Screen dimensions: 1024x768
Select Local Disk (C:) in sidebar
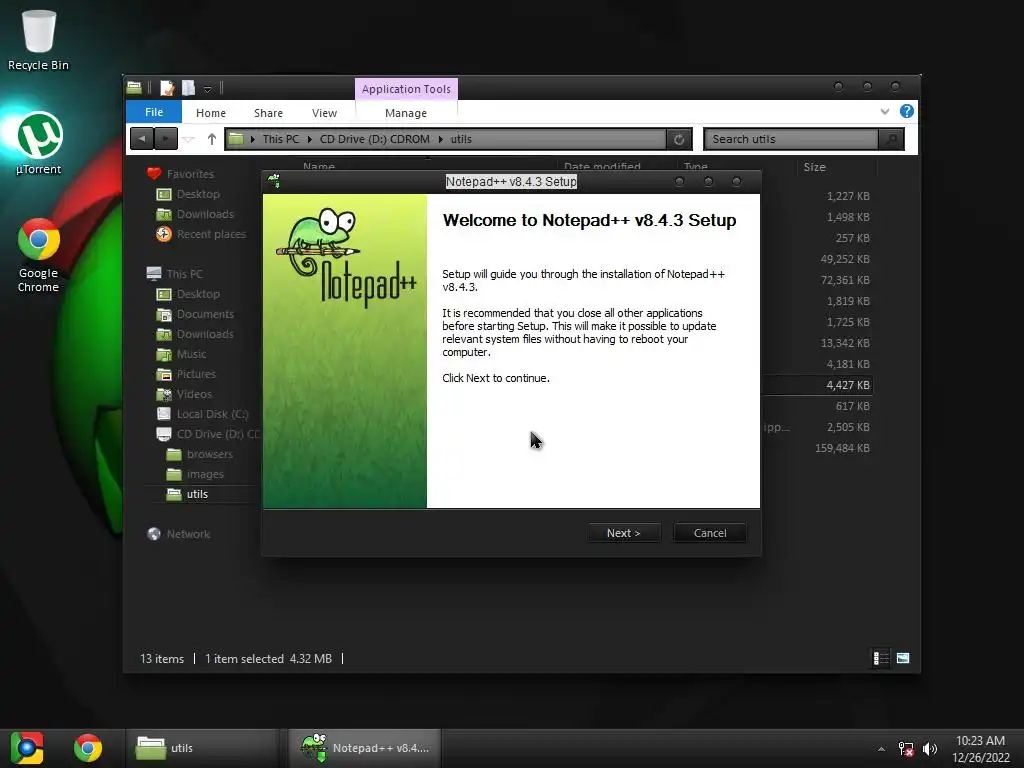(x=212, y=414)
